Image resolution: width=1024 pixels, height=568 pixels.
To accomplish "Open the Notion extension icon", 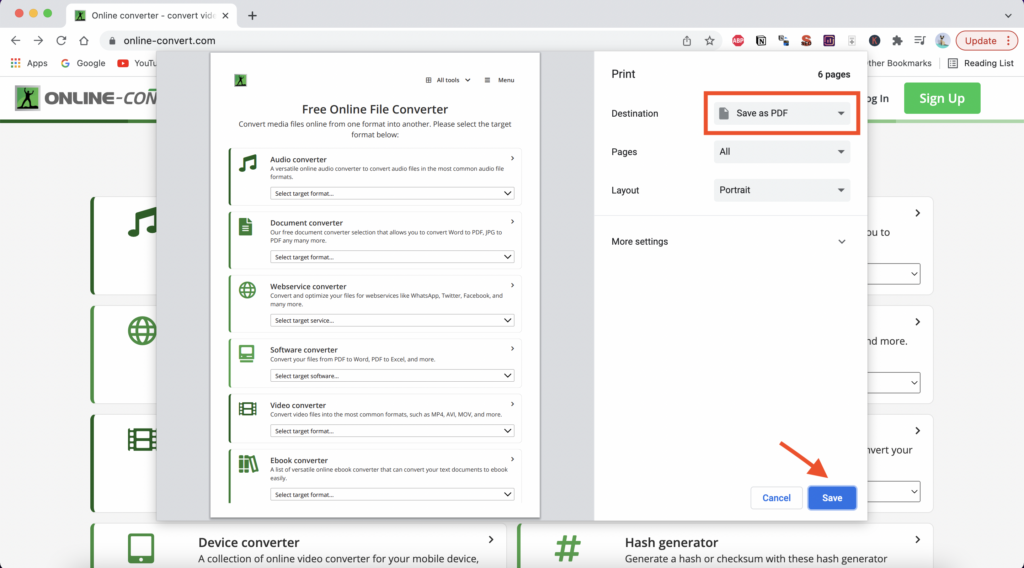I will click(x=761, y=40).
